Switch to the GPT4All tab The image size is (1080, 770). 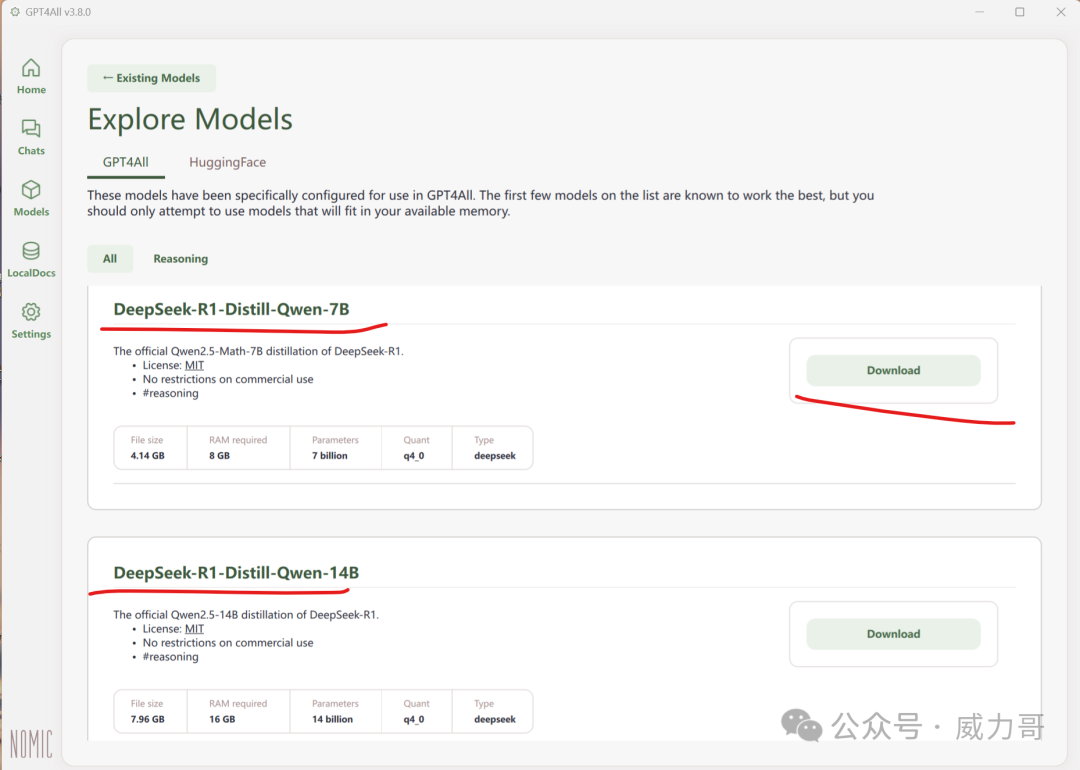point(125,163)
